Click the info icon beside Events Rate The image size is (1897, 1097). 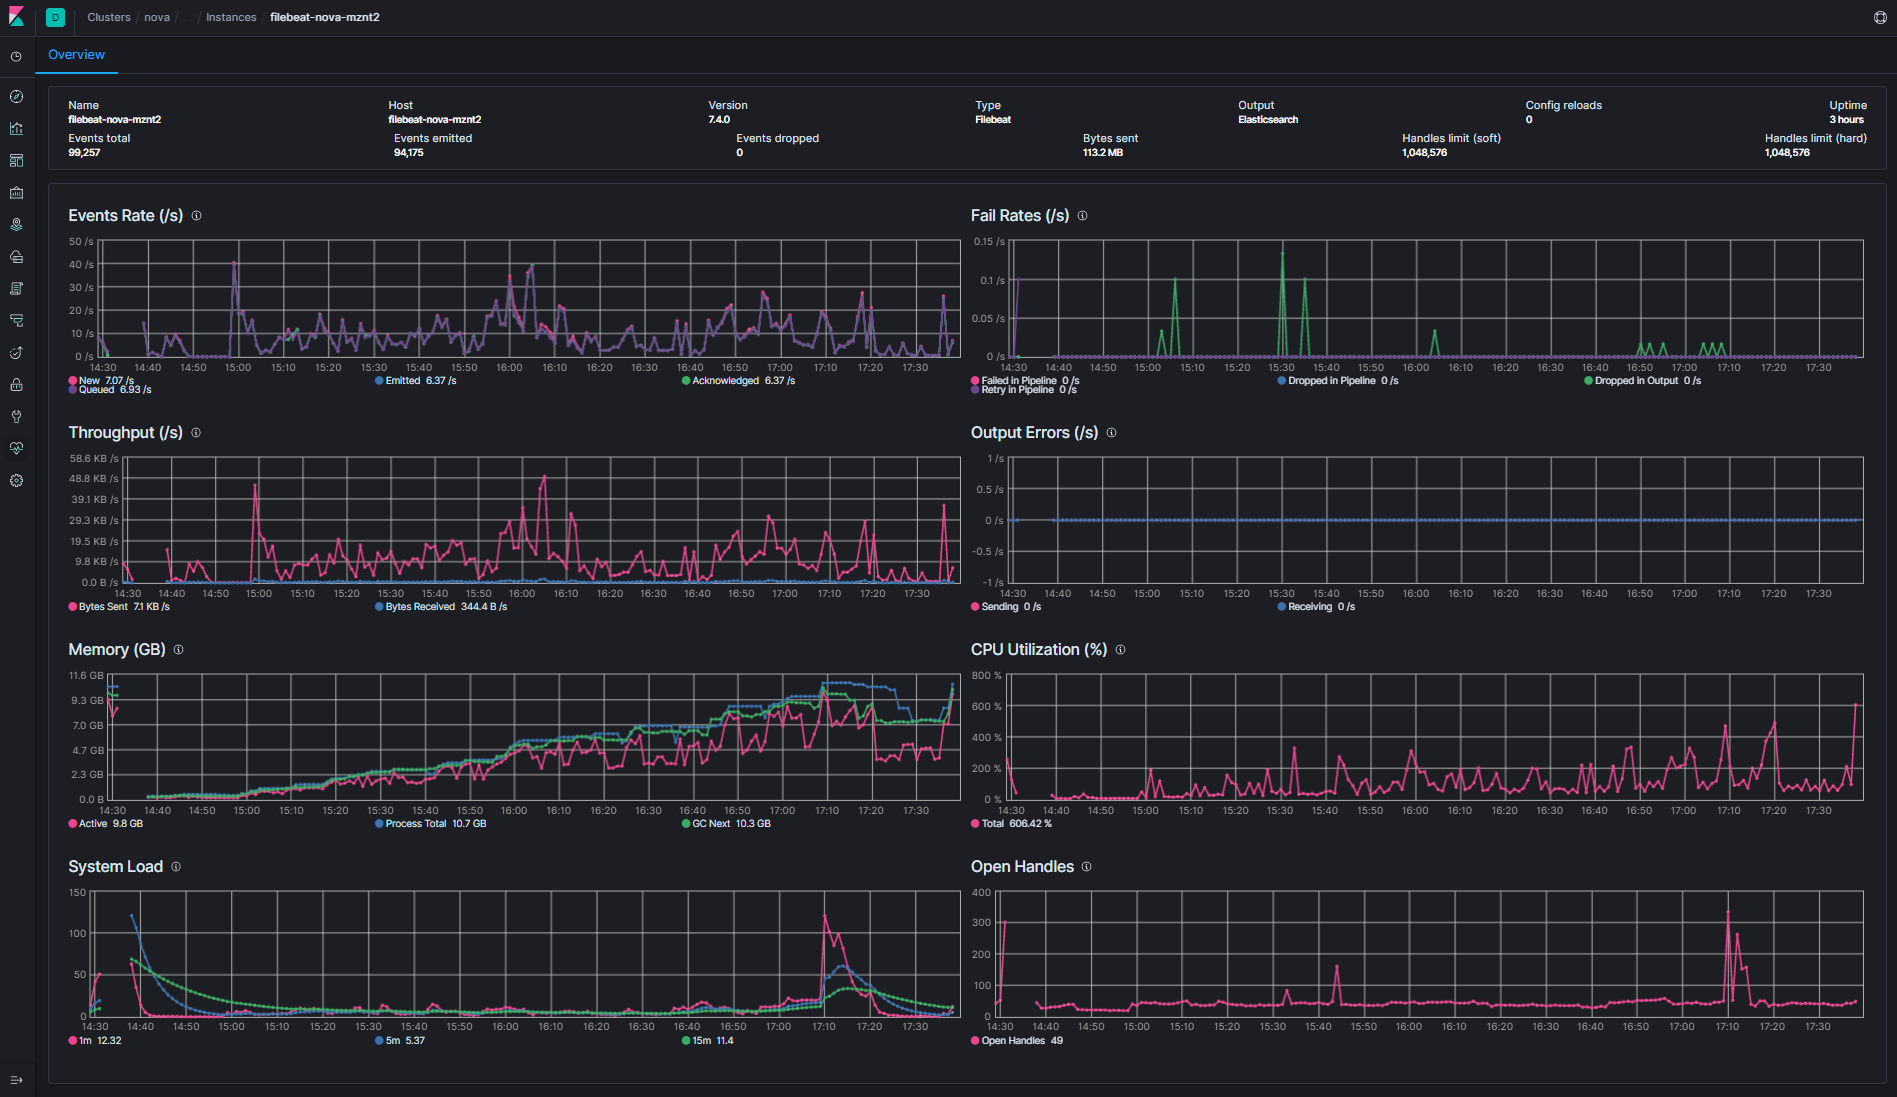click(196, 216)
